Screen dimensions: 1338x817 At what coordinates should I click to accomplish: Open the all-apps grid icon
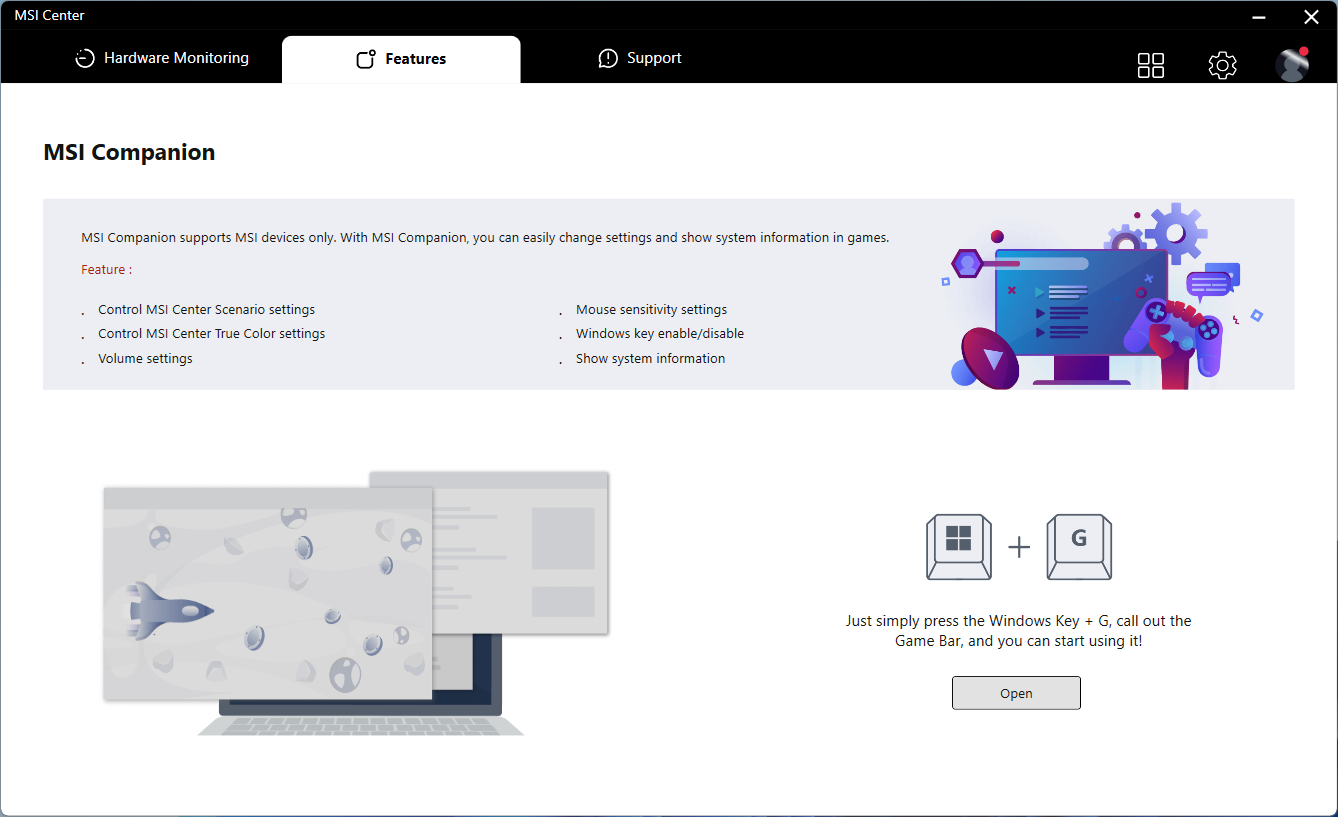click(x=1151, y=65)
